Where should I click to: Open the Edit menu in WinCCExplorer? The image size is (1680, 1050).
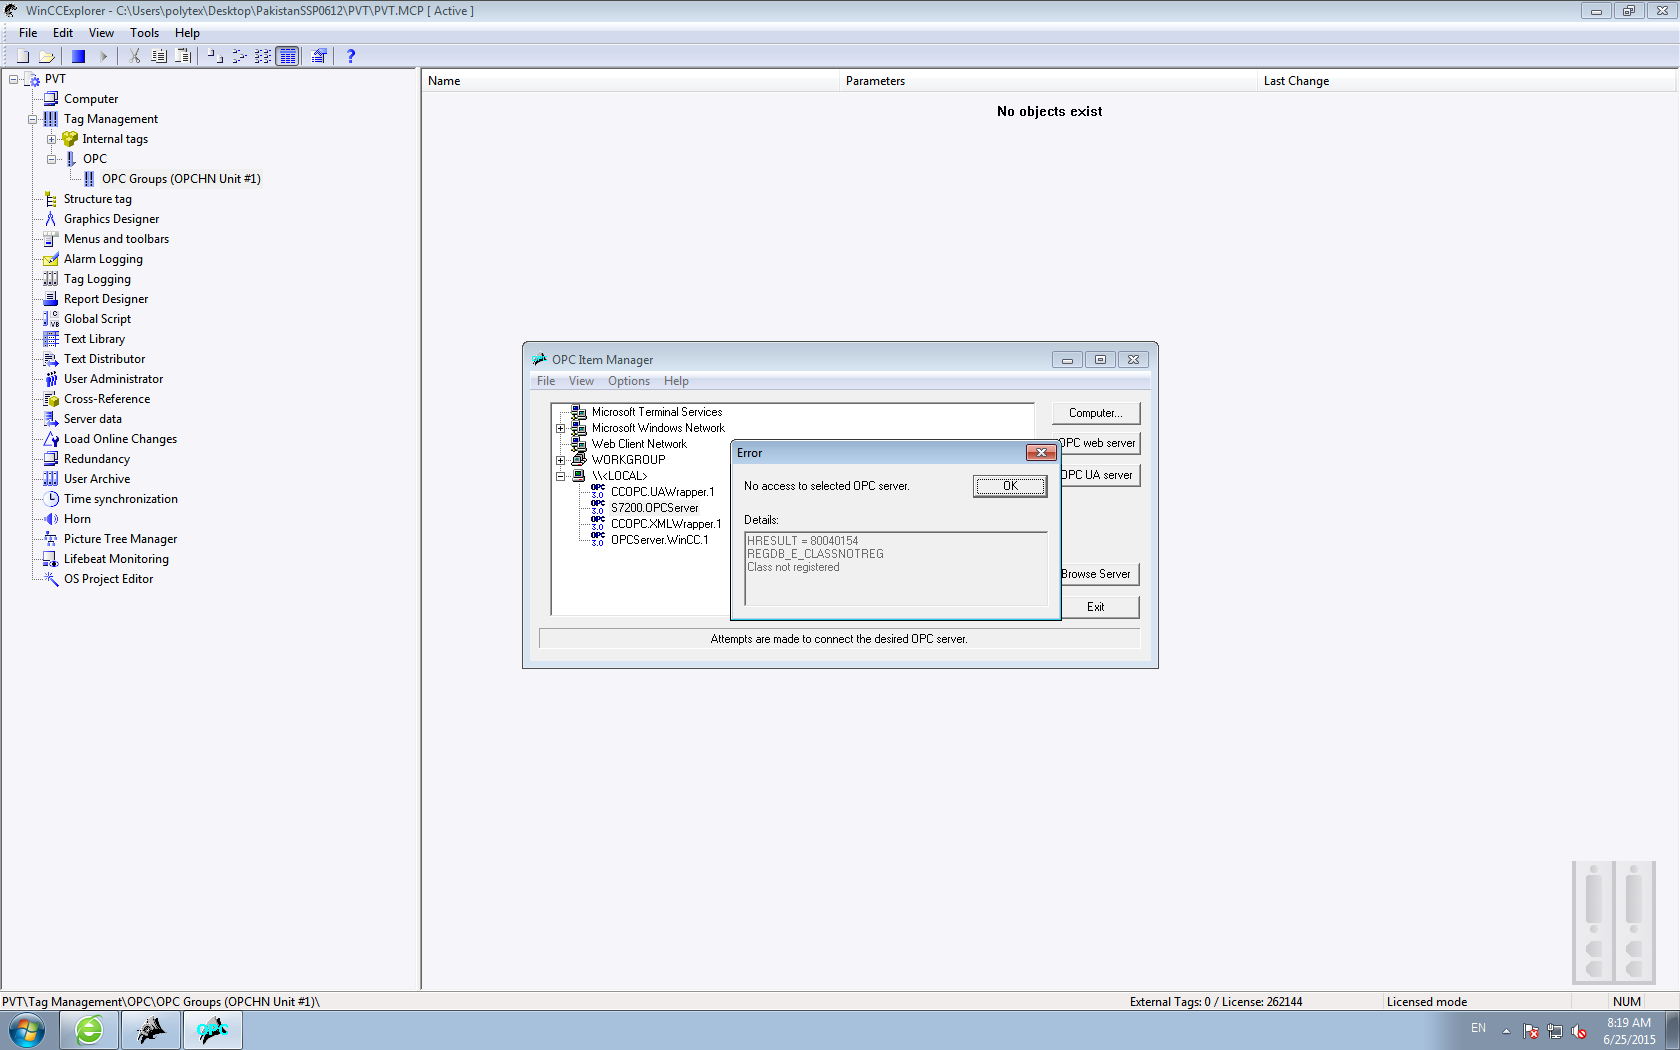[63, 33]
